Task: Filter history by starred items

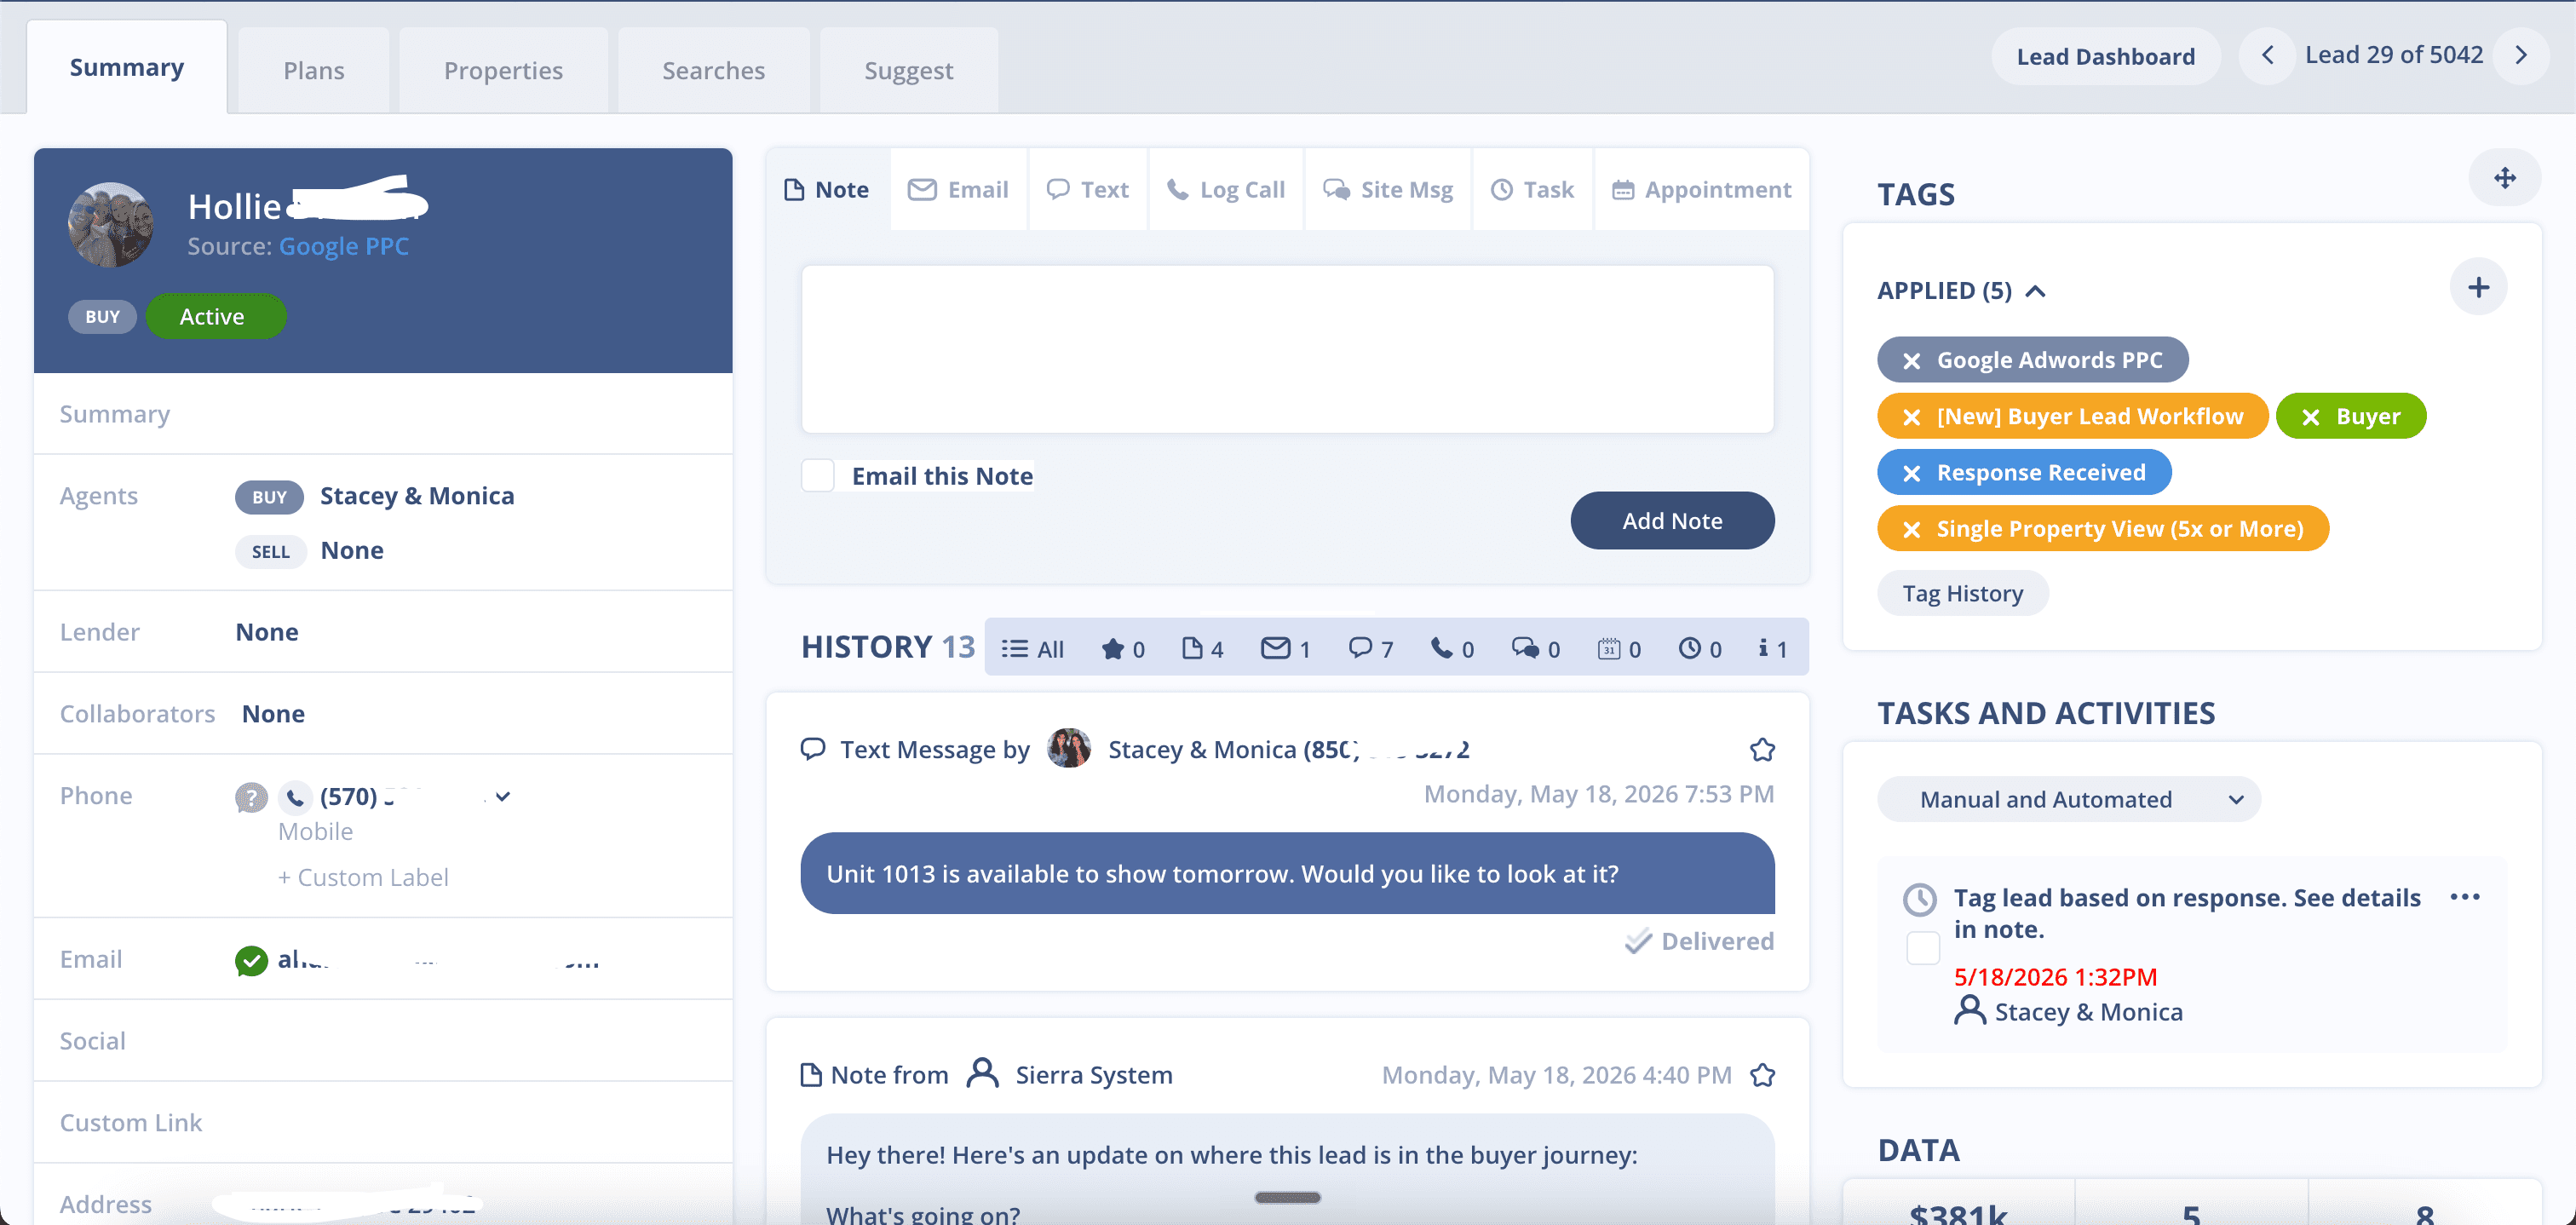Action: click(x=1122, y=648)
